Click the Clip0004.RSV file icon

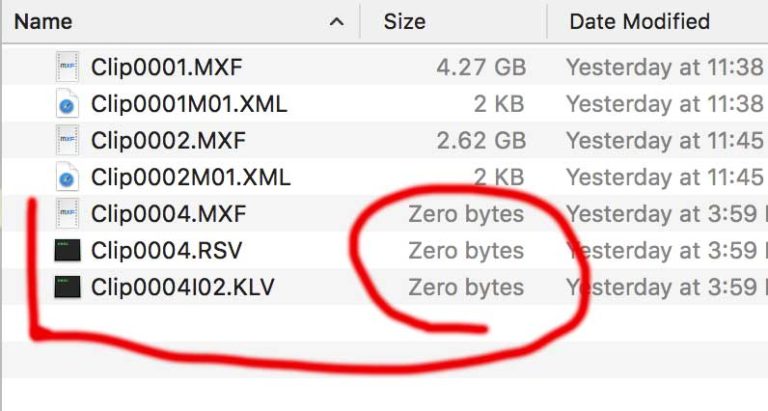(67, 251)
